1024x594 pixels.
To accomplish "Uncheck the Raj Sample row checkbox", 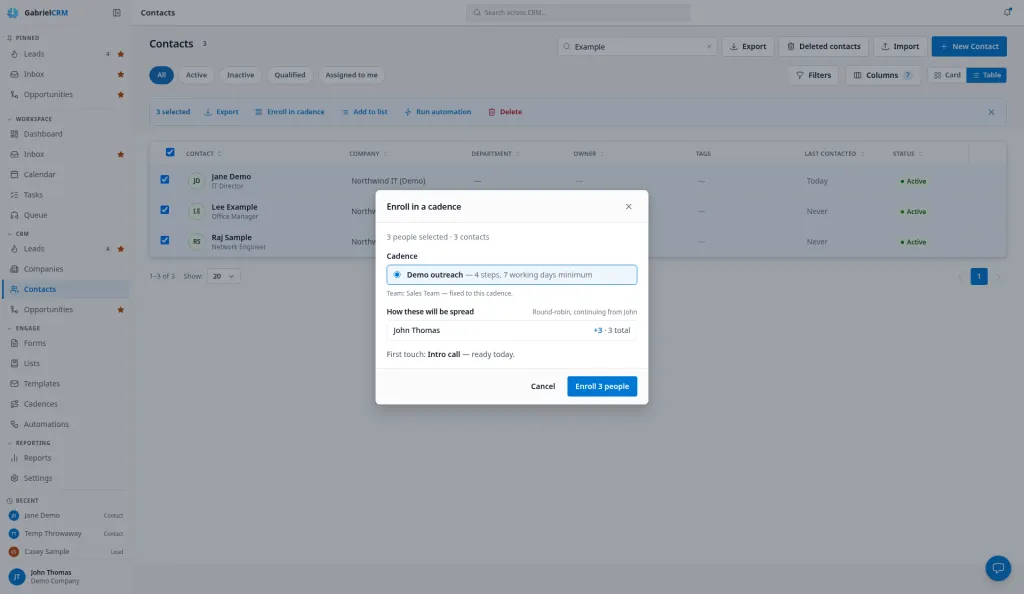I will click(x=165, y=240).
